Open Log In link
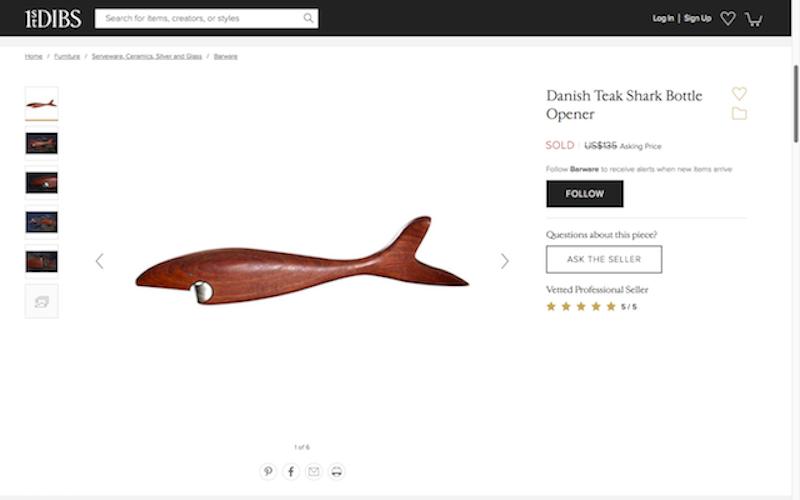The image size is (800, 500). tap(663, 18)
